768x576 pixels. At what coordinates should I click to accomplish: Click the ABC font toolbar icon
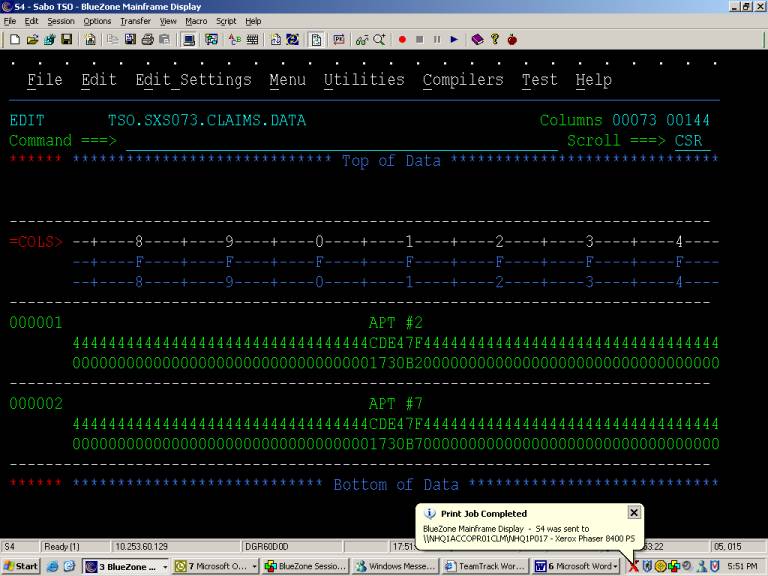(x=235, y=40)
